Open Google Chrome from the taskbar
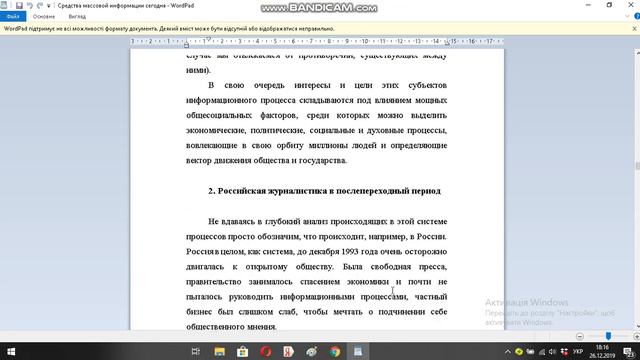This screenshot has width=640, height=360. [335, 352]
